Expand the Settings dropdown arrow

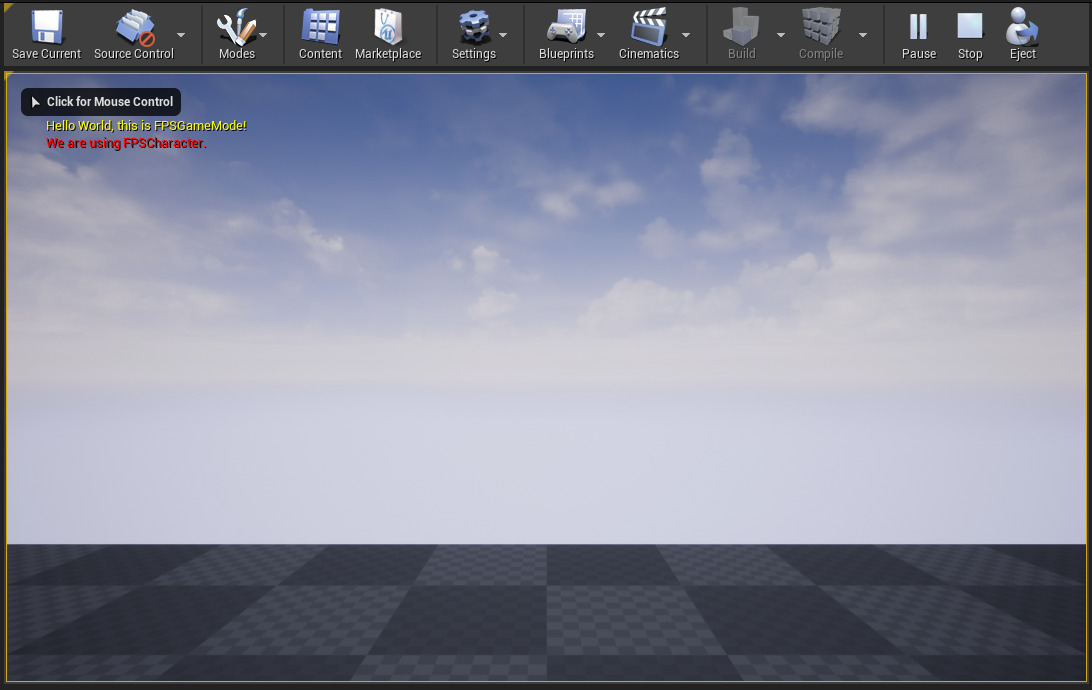click(503, 35)
